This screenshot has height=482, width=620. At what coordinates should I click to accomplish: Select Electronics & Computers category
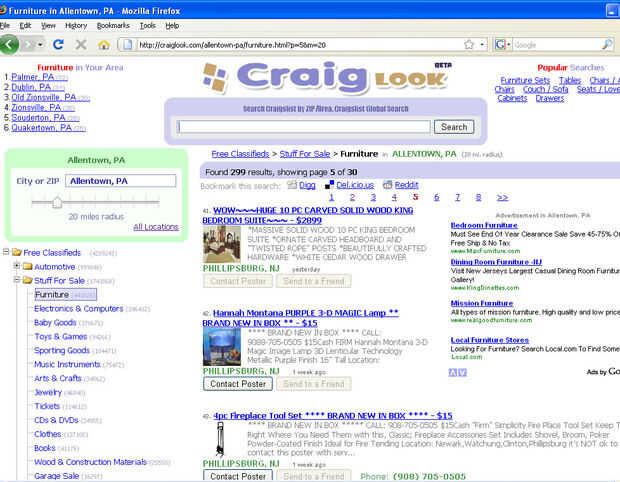[79, 308]
